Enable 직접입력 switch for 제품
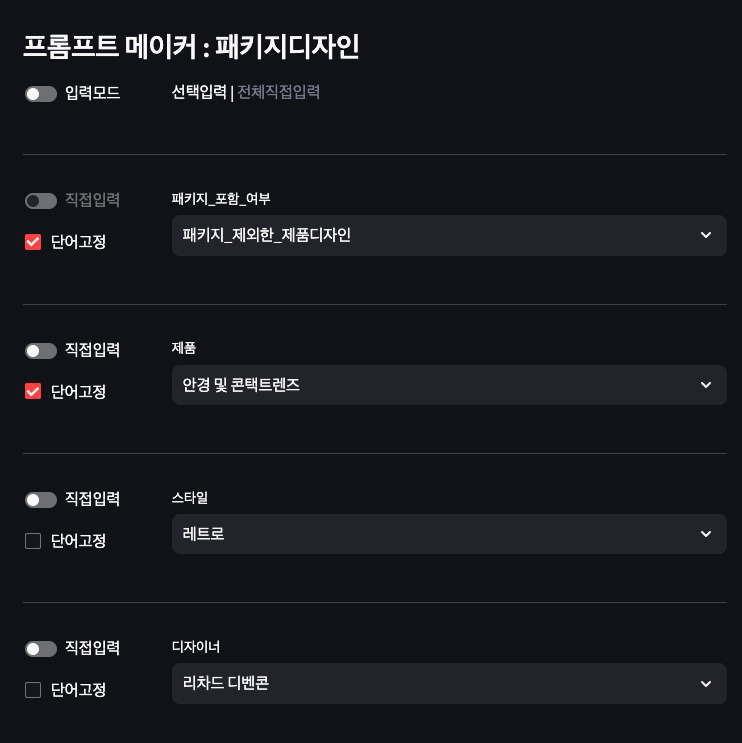The image size is (742, 743). (41, 351)
